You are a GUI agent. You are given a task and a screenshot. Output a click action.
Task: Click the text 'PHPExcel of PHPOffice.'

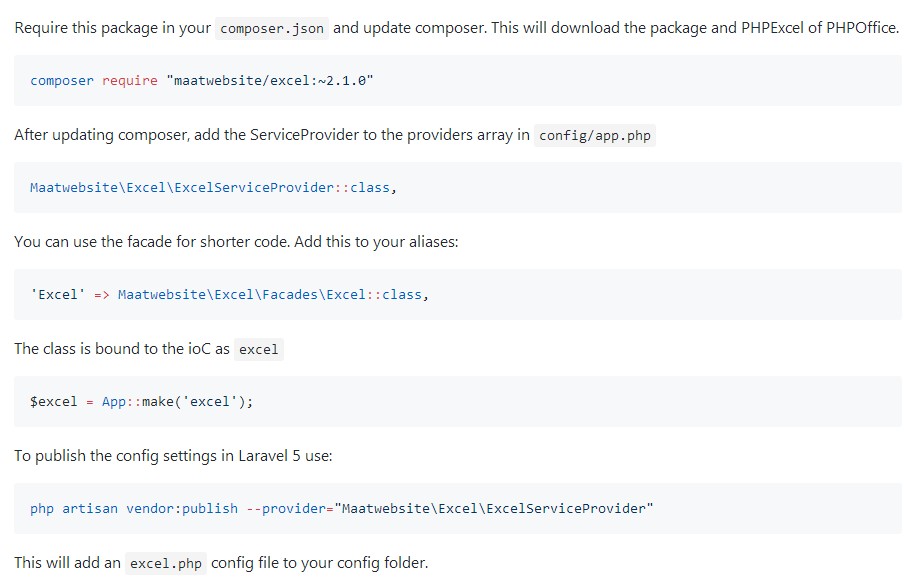tap(820, 28)
